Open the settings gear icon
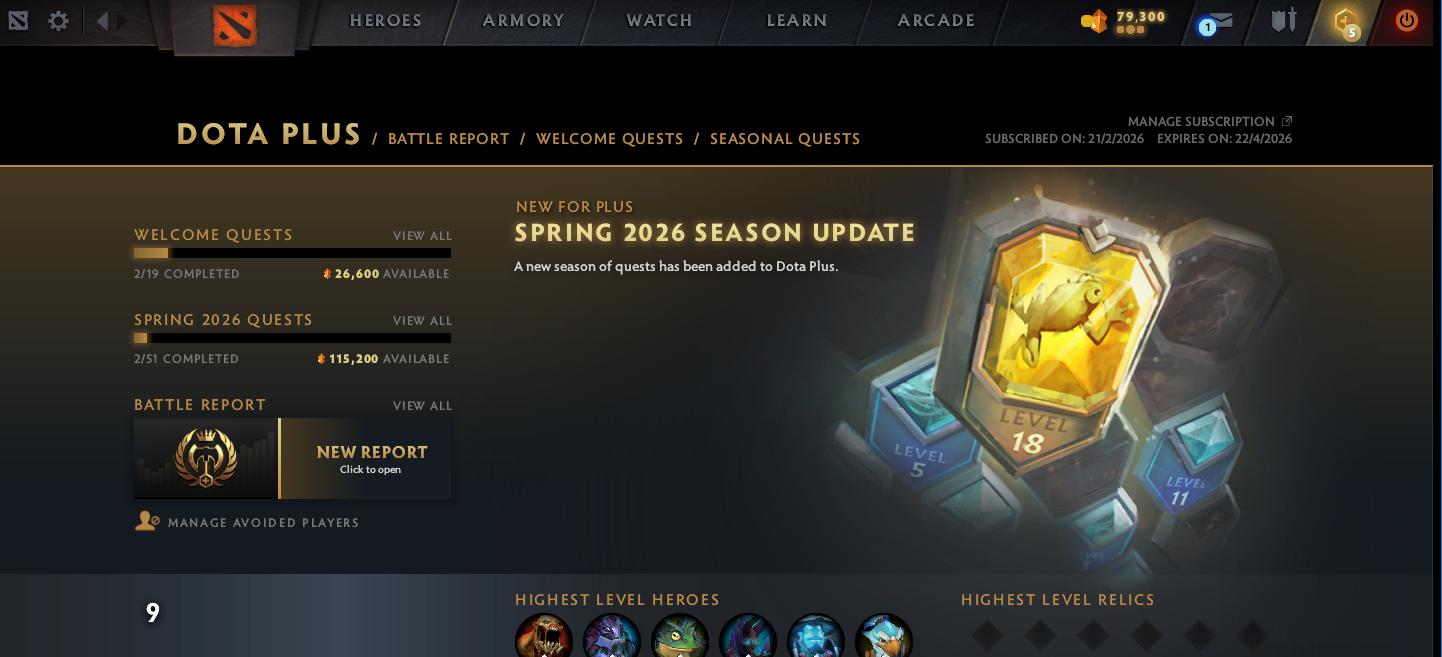 click(59, 20)
